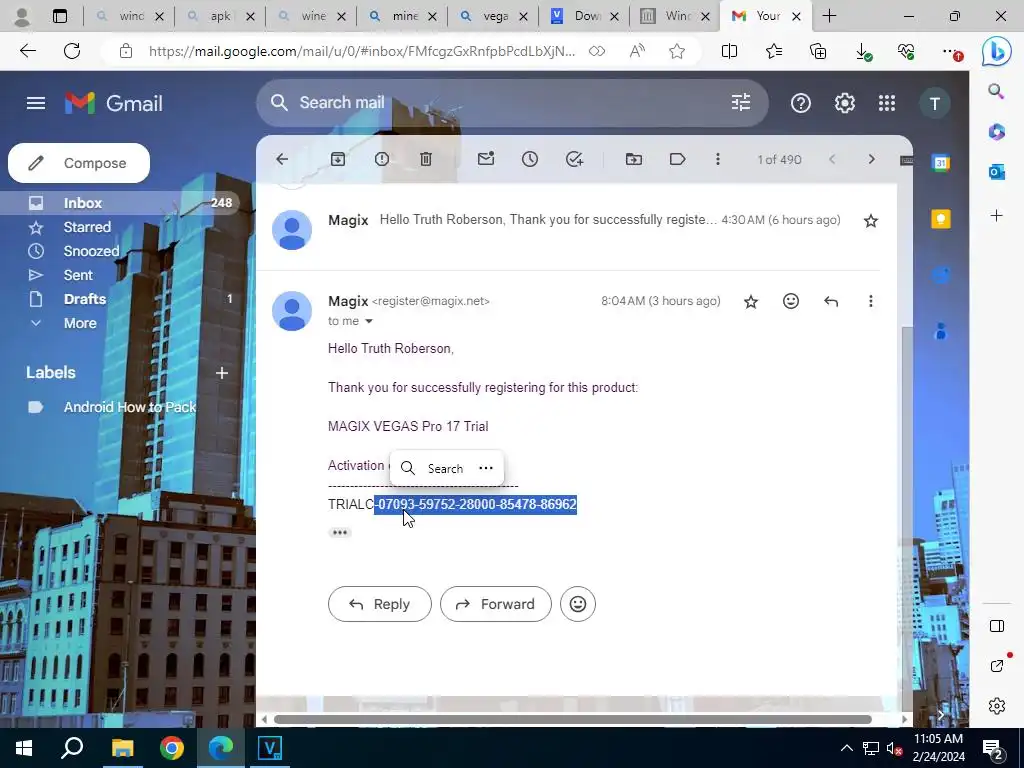Refresh the browser page

point(72,51)
